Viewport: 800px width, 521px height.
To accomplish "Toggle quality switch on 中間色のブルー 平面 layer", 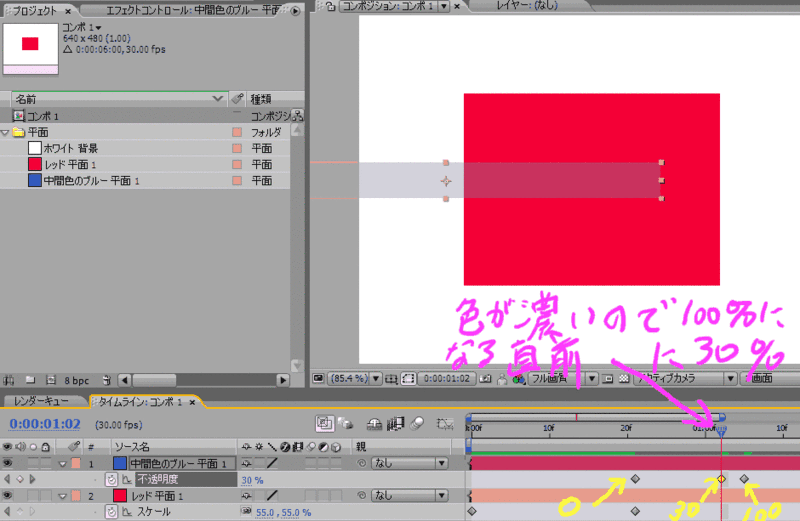I will tap(272, 463).
